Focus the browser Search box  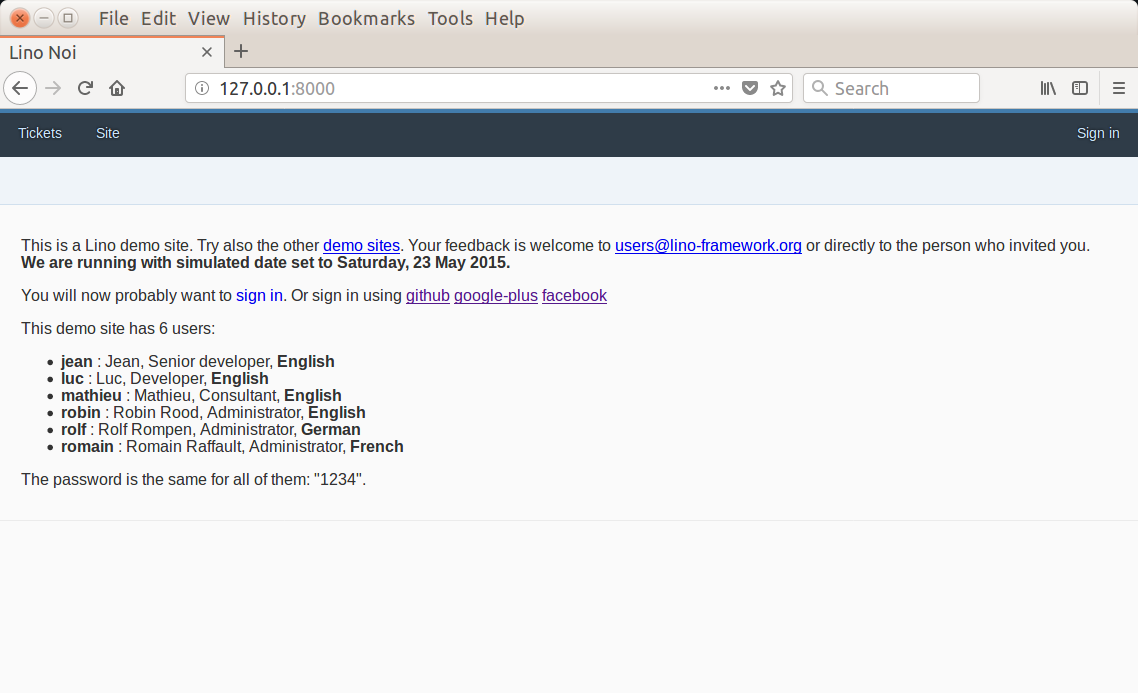click(891, 89)
